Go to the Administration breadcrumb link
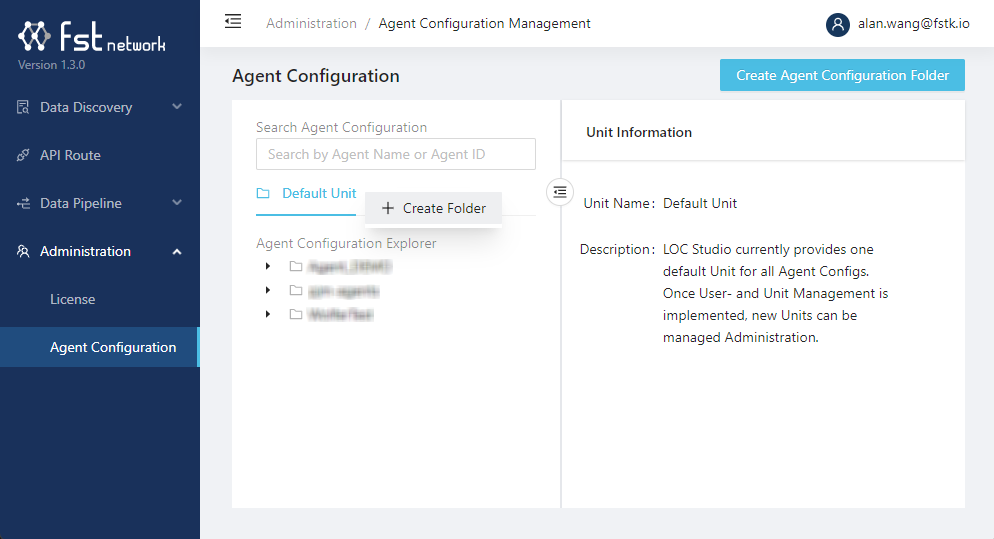The width and height of the screenshot is (994, 539). [x=311, y=23]
